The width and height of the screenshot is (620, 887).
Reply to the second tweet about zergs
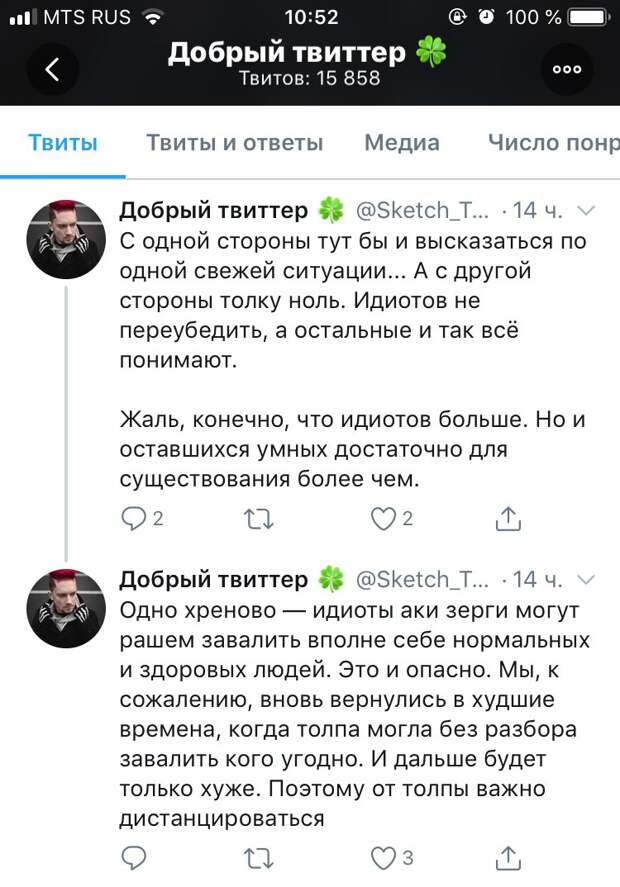point(132,857)
